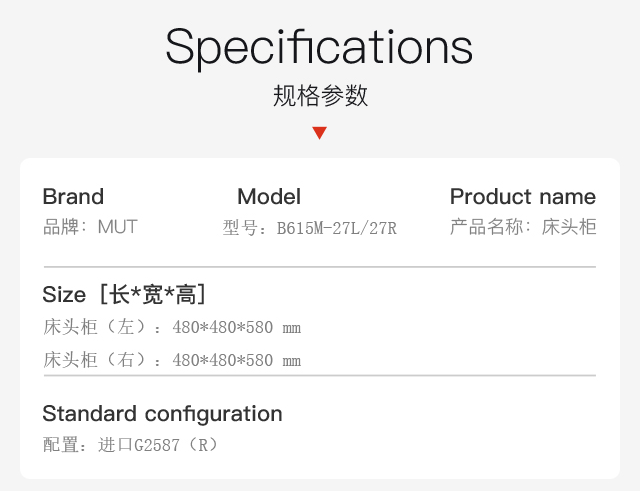Click the 型号 label text
Image resolution: width=640 pixels, height=491 pixels.
click(240, 228)
